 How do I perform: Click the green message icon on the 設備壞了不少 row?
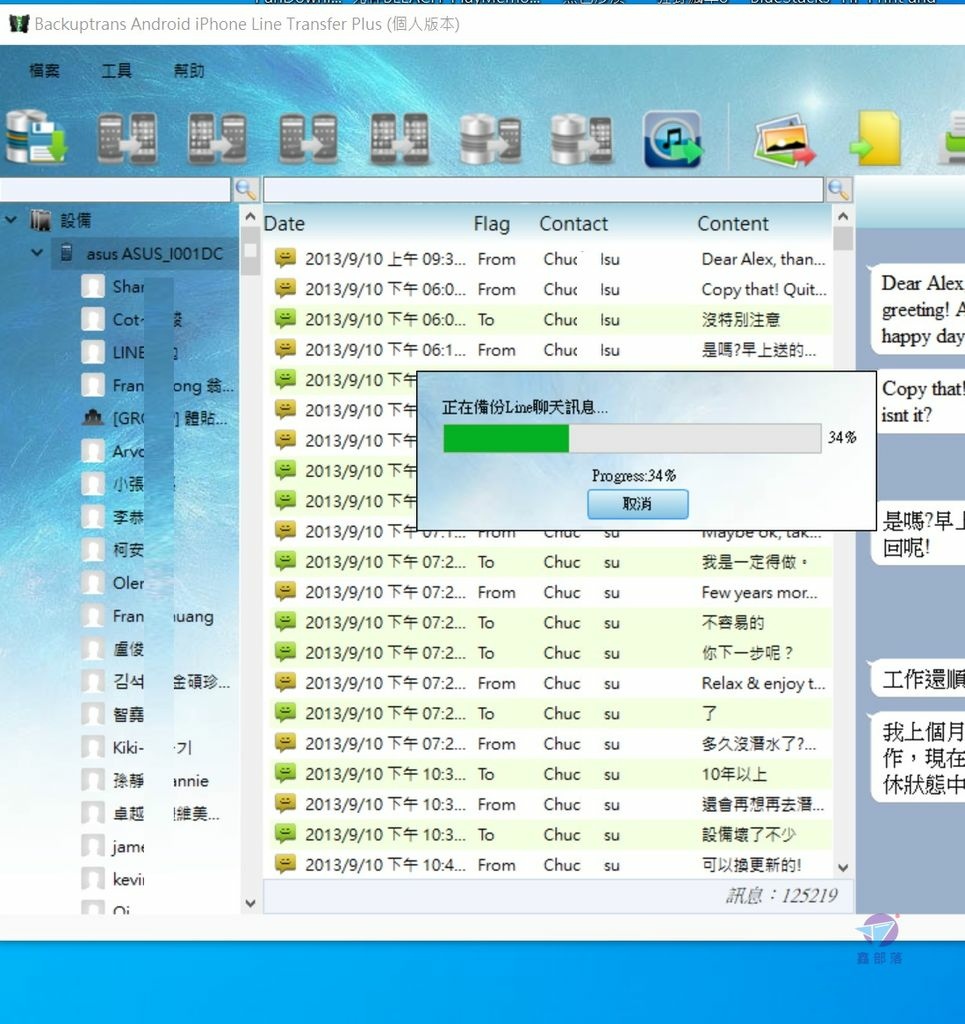285,834
